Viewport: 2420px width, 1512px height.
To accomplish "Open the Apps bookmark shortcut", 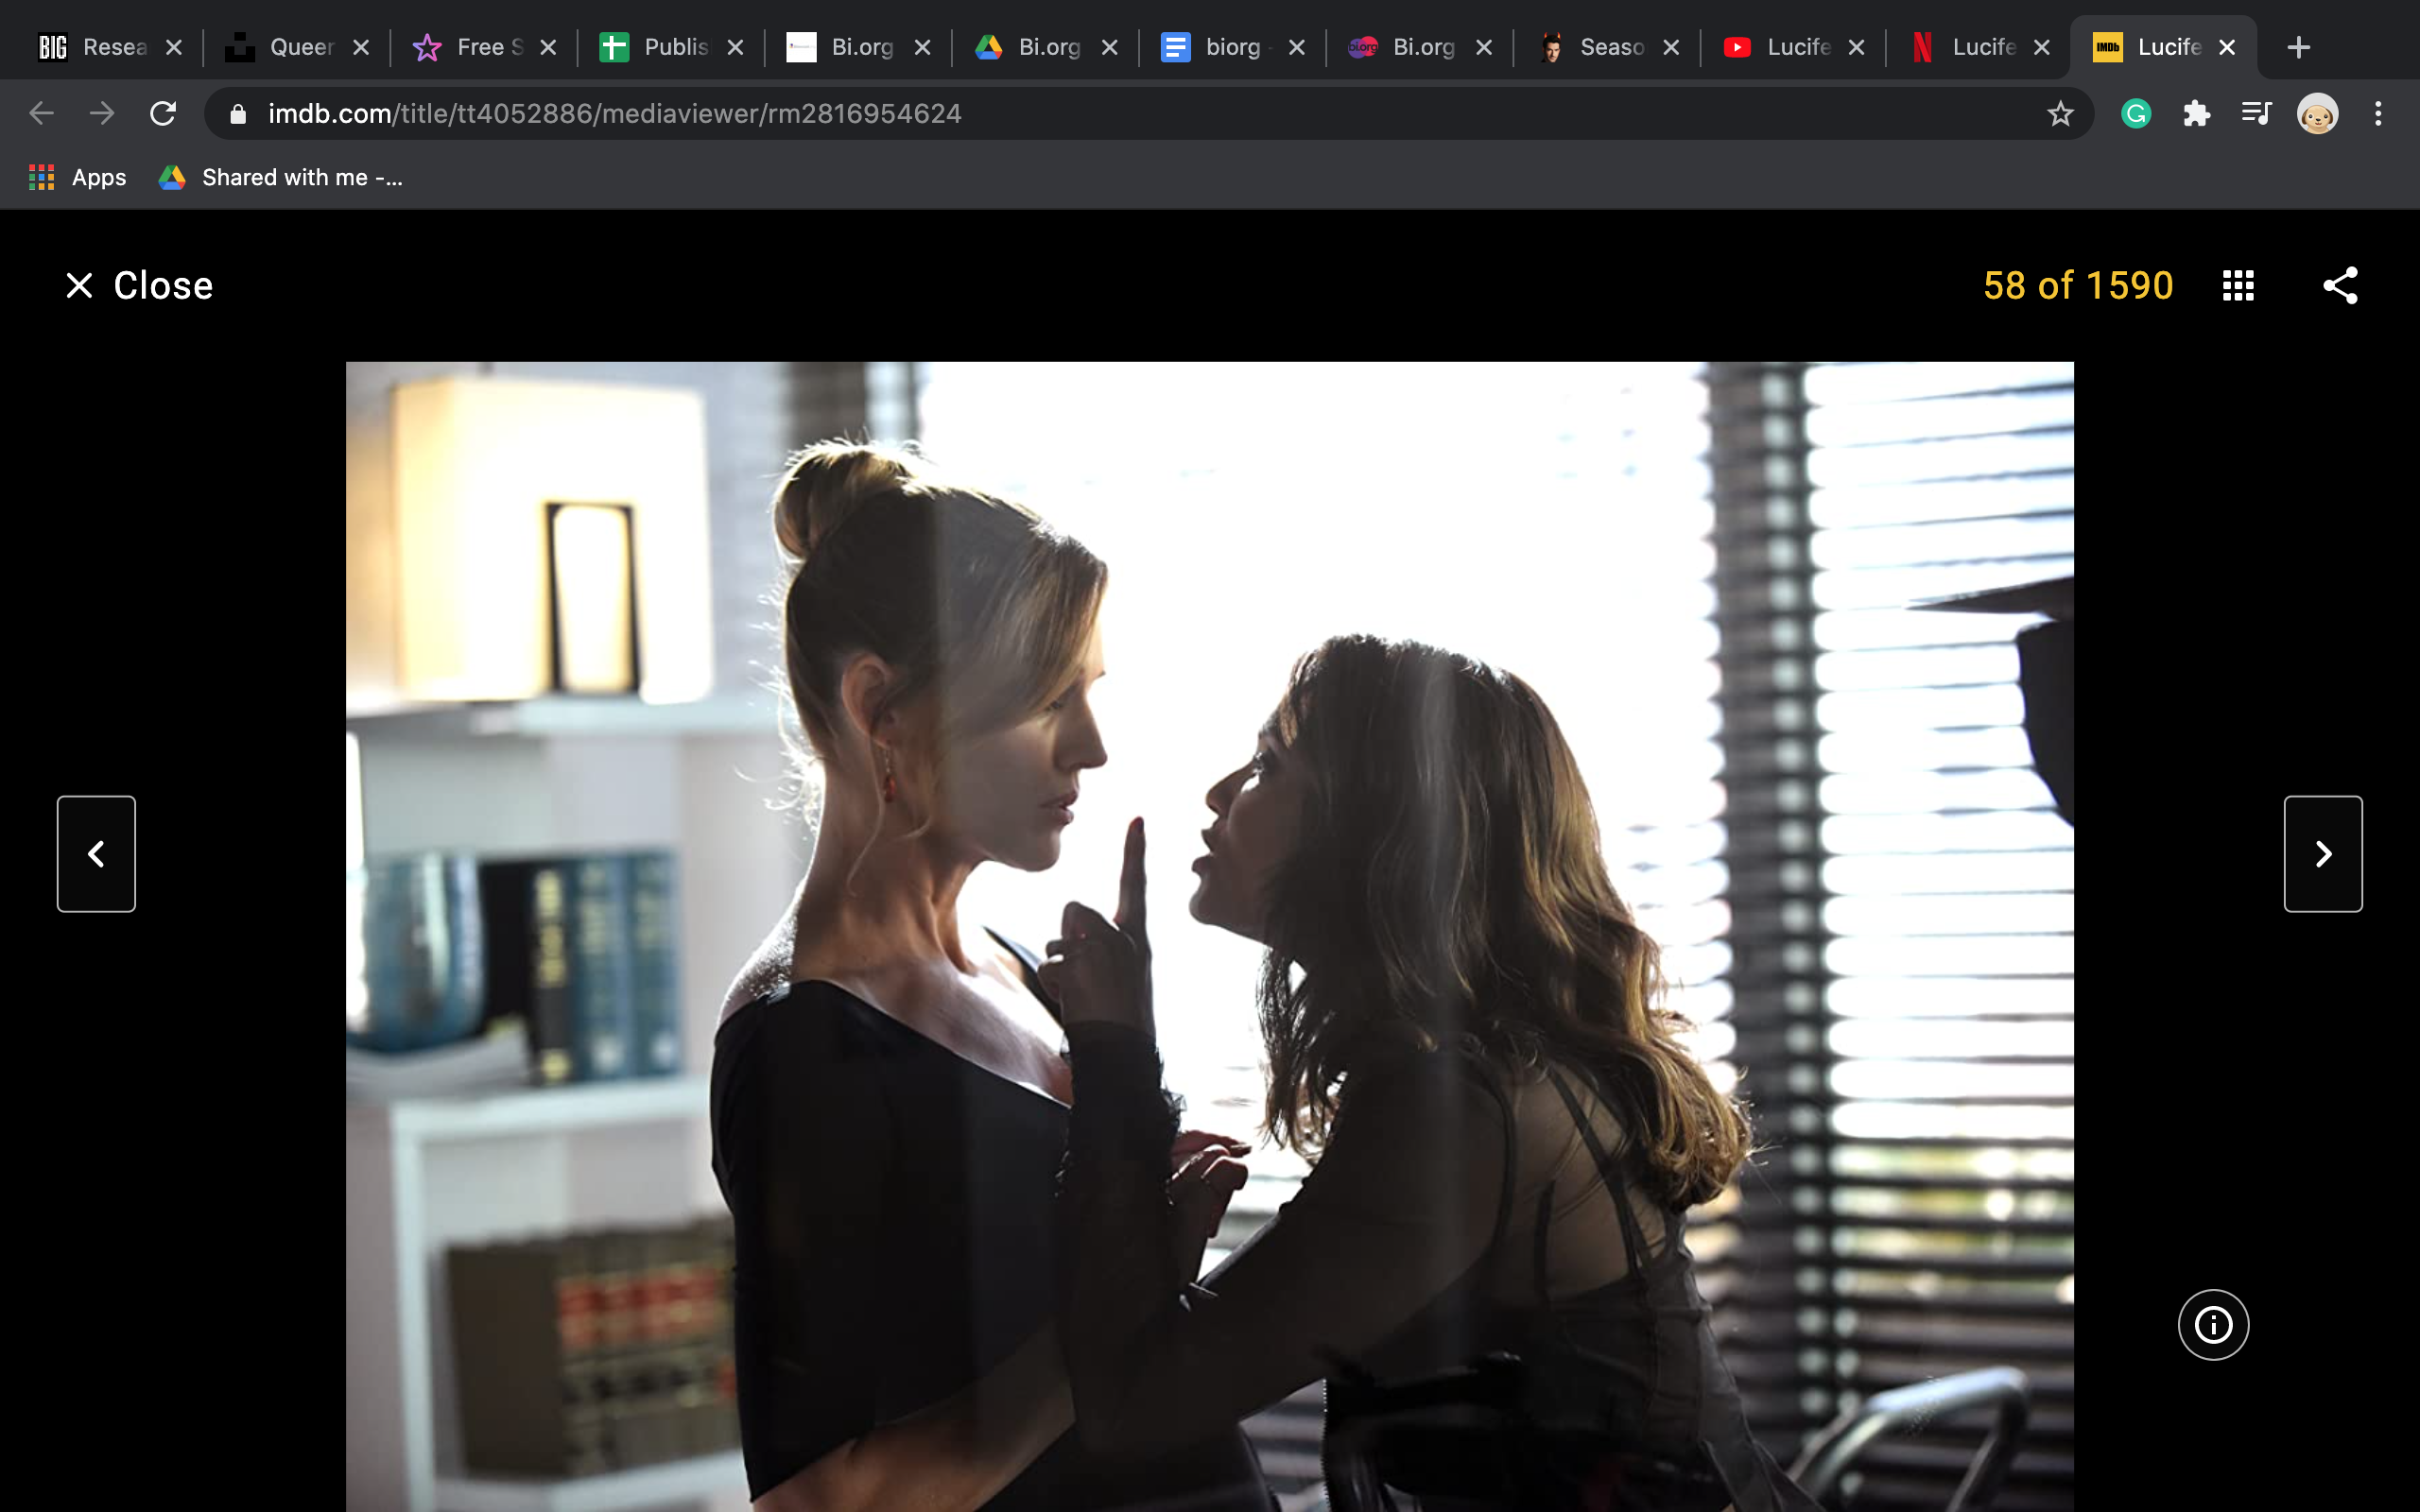I will coord(78,178).
